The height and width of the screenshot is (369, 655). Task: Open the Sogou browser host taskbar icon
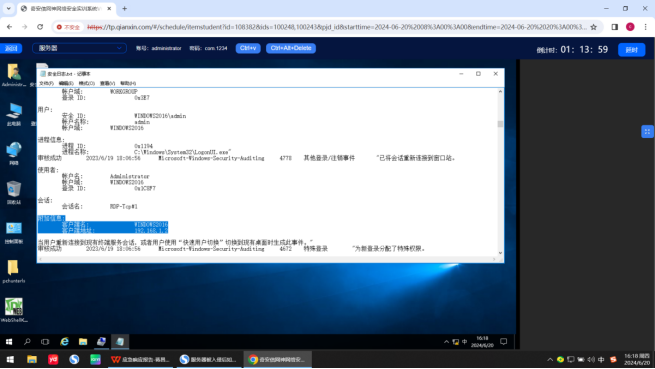pyautogui.click(x=74, y=359)
